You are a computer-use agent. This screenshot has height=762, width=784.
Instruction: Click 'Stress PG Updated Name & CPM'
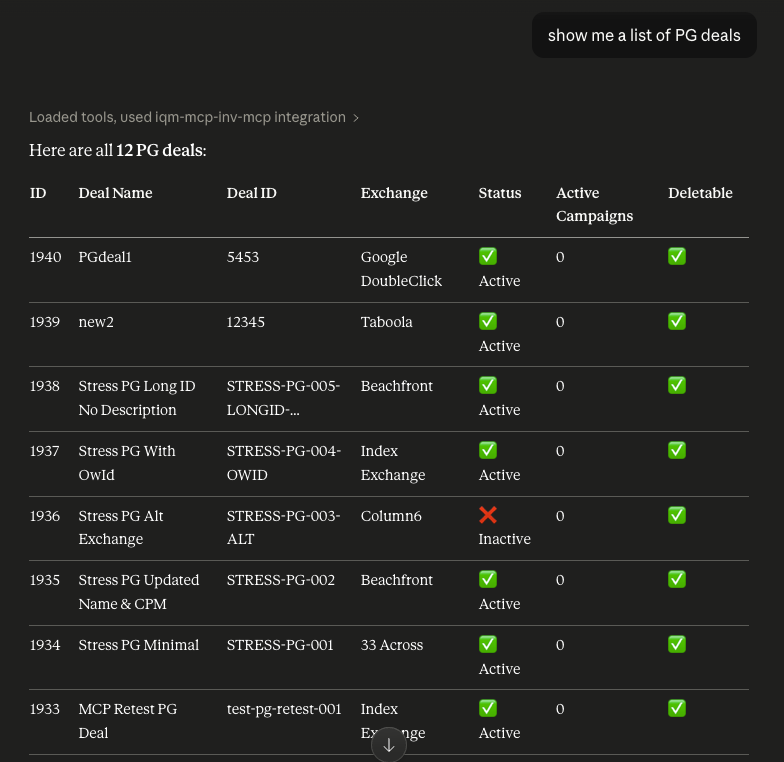(138, 592)
